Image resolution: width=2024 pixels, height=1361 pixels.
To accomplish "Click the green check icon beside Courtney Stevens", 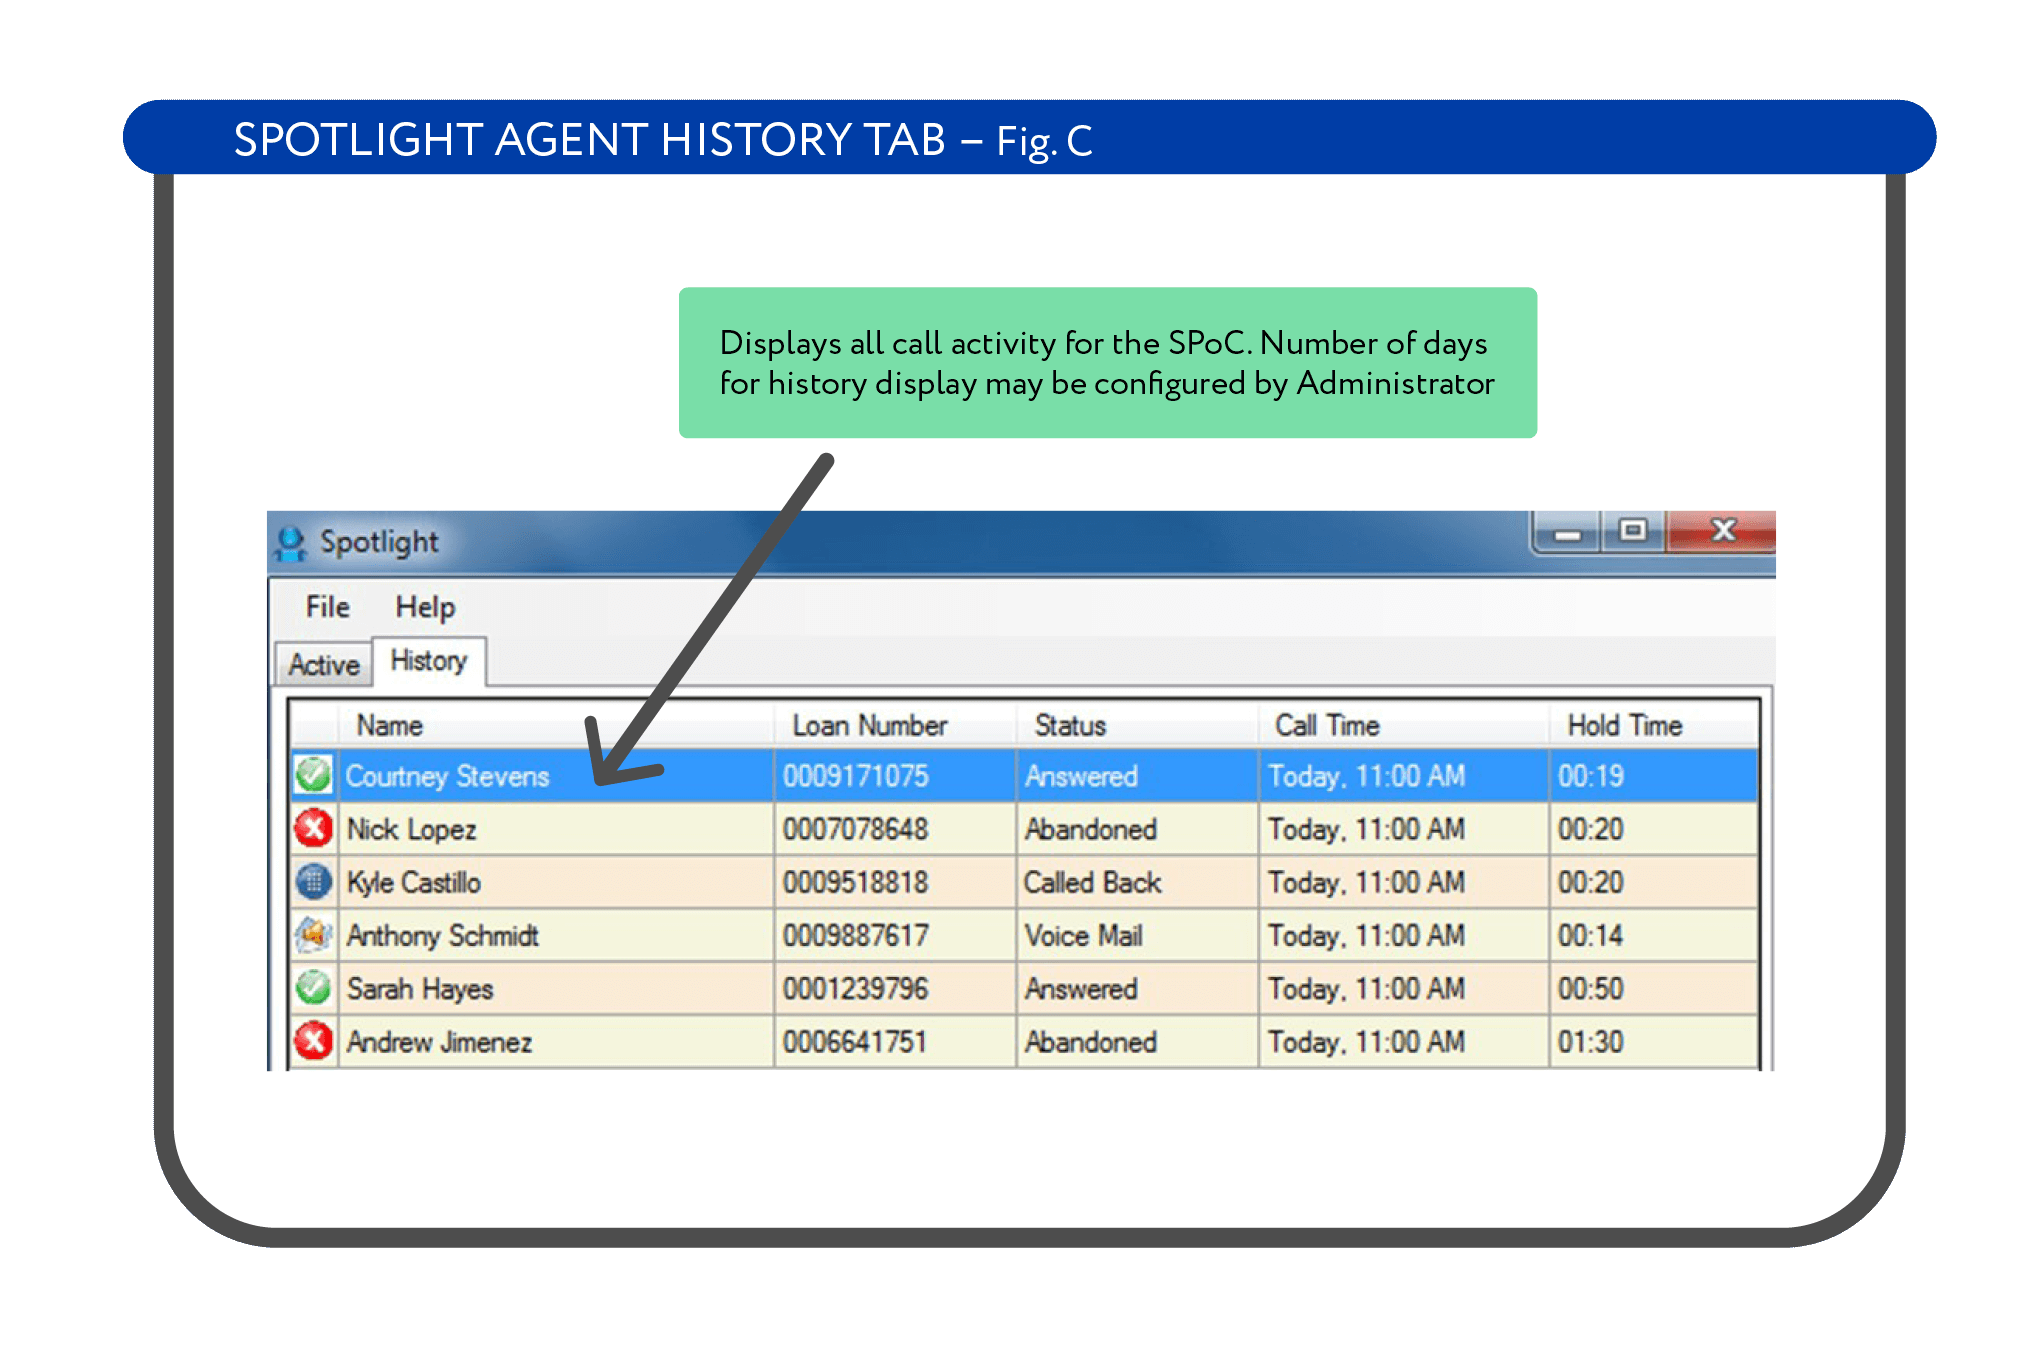I will point(313,775).
